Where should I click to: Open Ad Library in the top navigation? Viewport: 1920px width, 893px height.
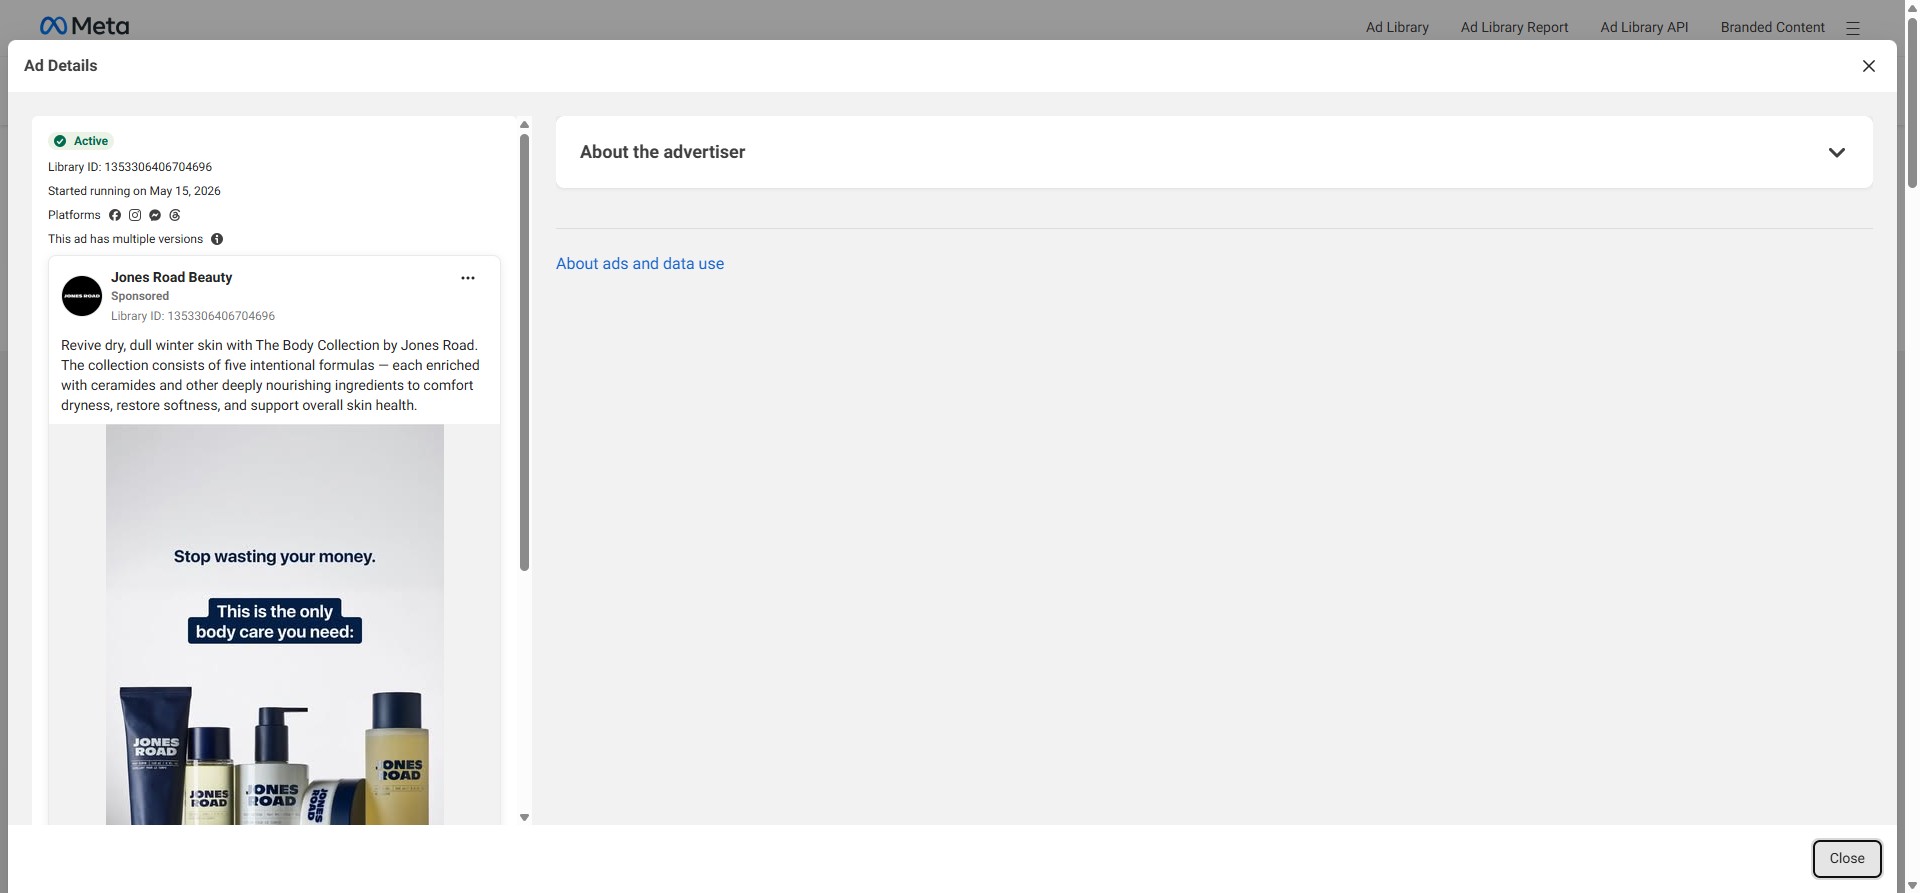pos(1397,27)
